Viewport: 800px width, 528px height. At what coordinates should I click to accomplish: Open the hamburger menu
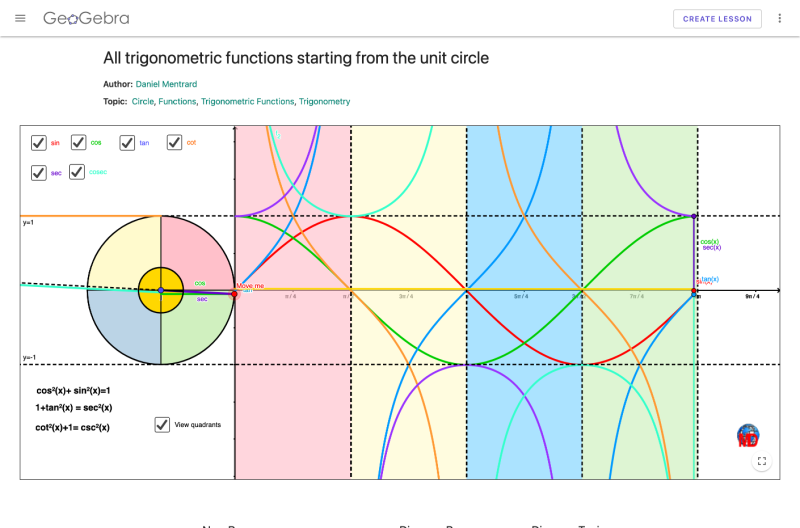pos(21,19)
